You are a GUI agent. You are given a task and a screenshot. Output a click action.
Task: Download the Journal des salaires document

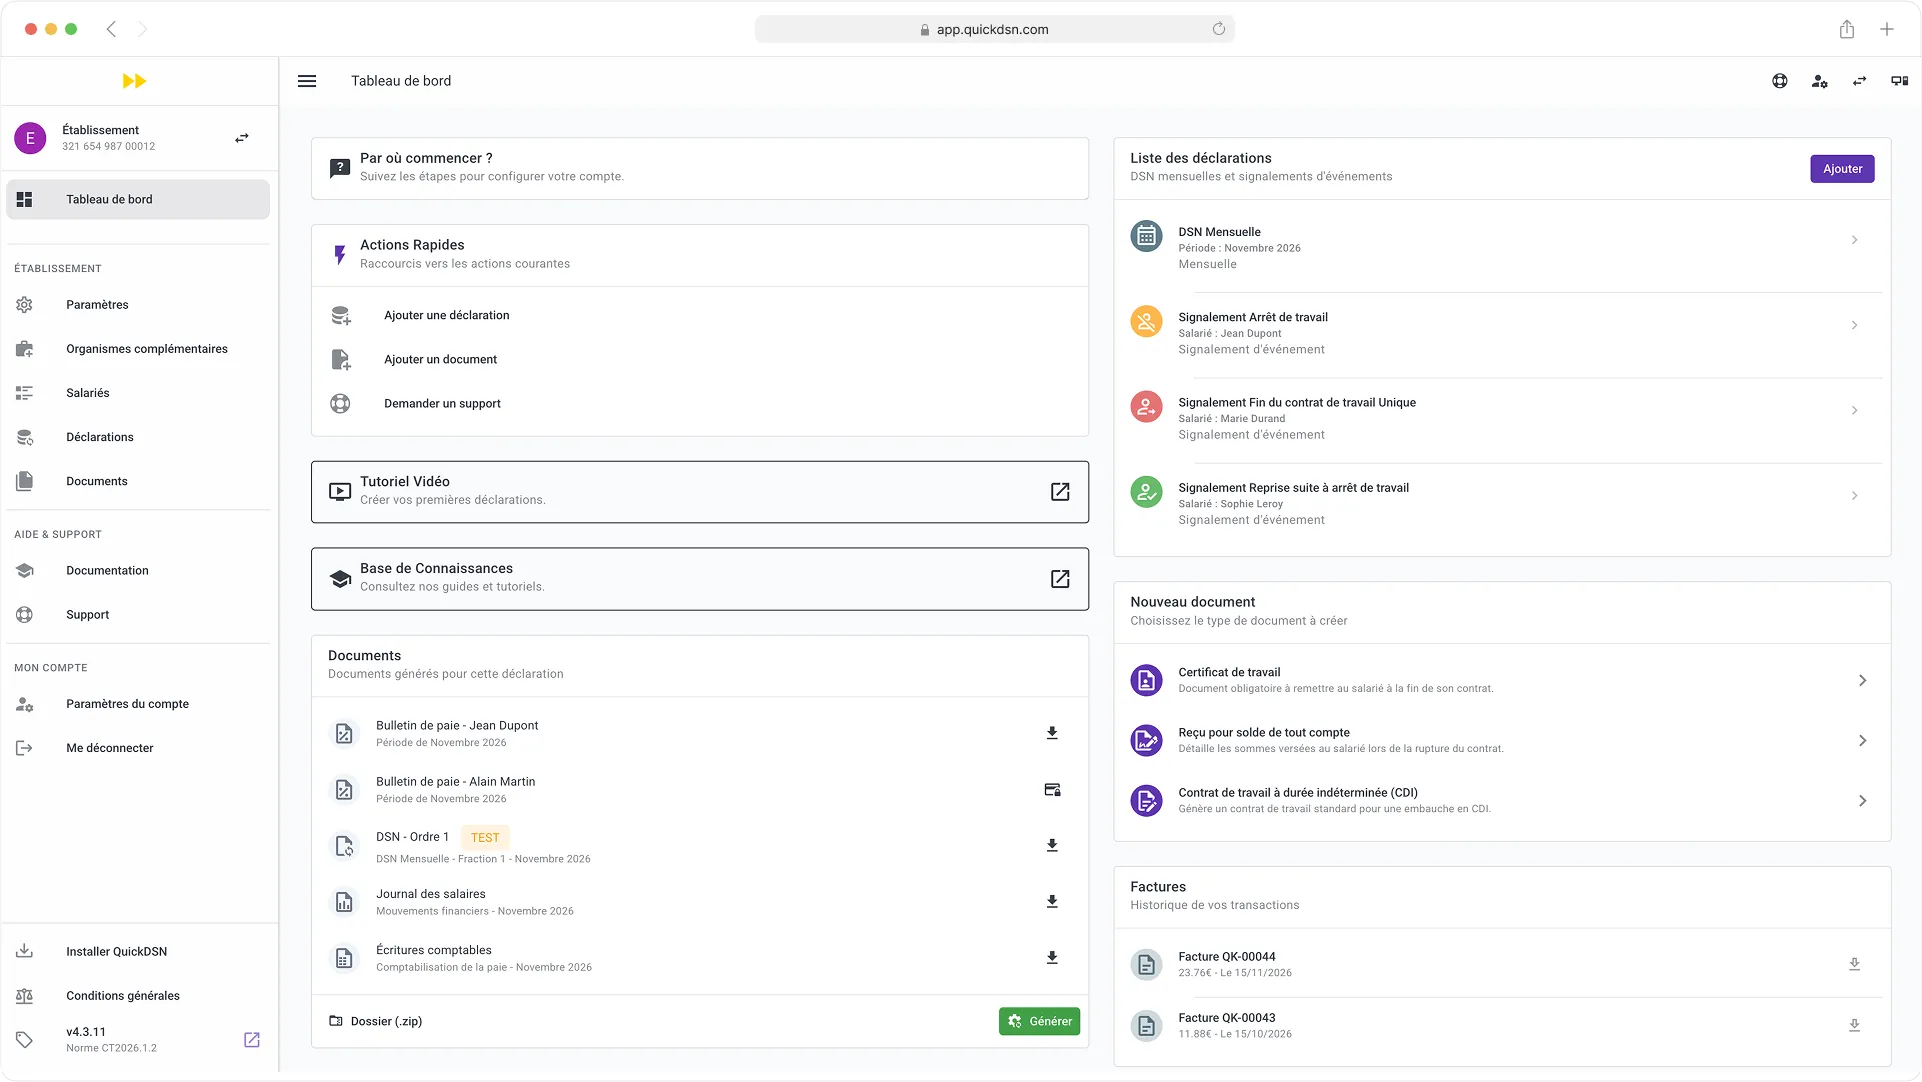1051,901
